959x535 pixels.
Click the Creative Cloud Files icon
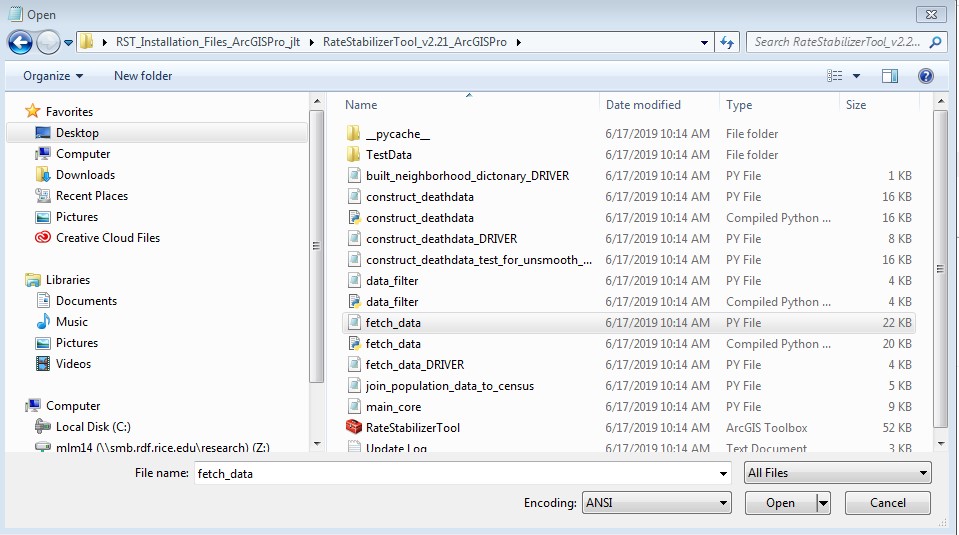(x=43, y=238)
